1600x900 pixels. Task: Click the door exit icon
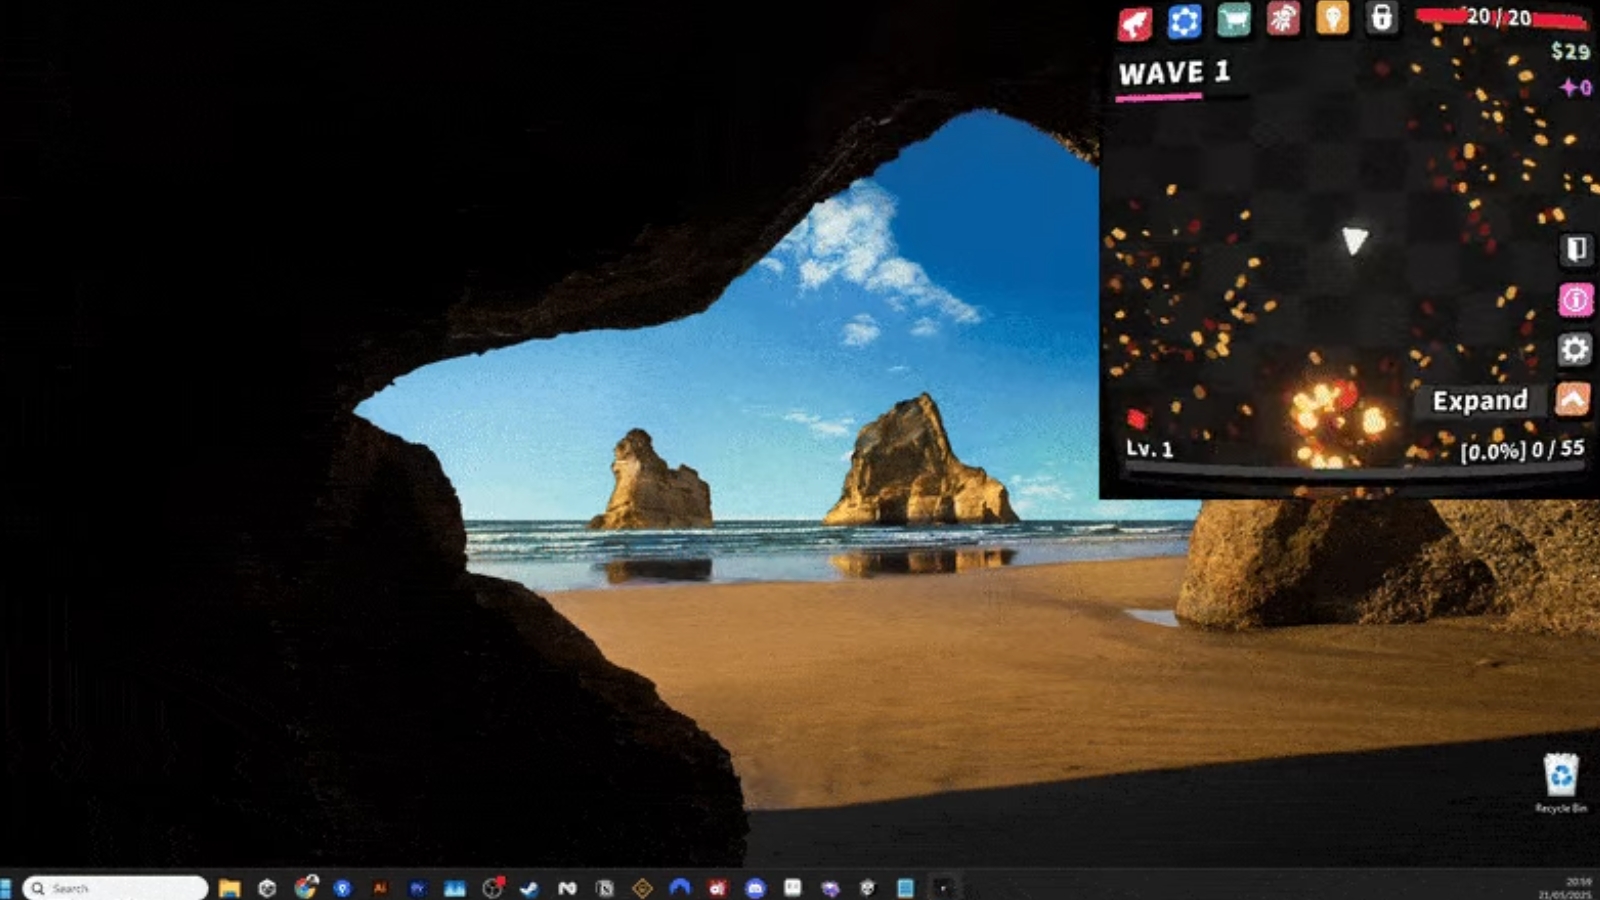pos(1576,249)
